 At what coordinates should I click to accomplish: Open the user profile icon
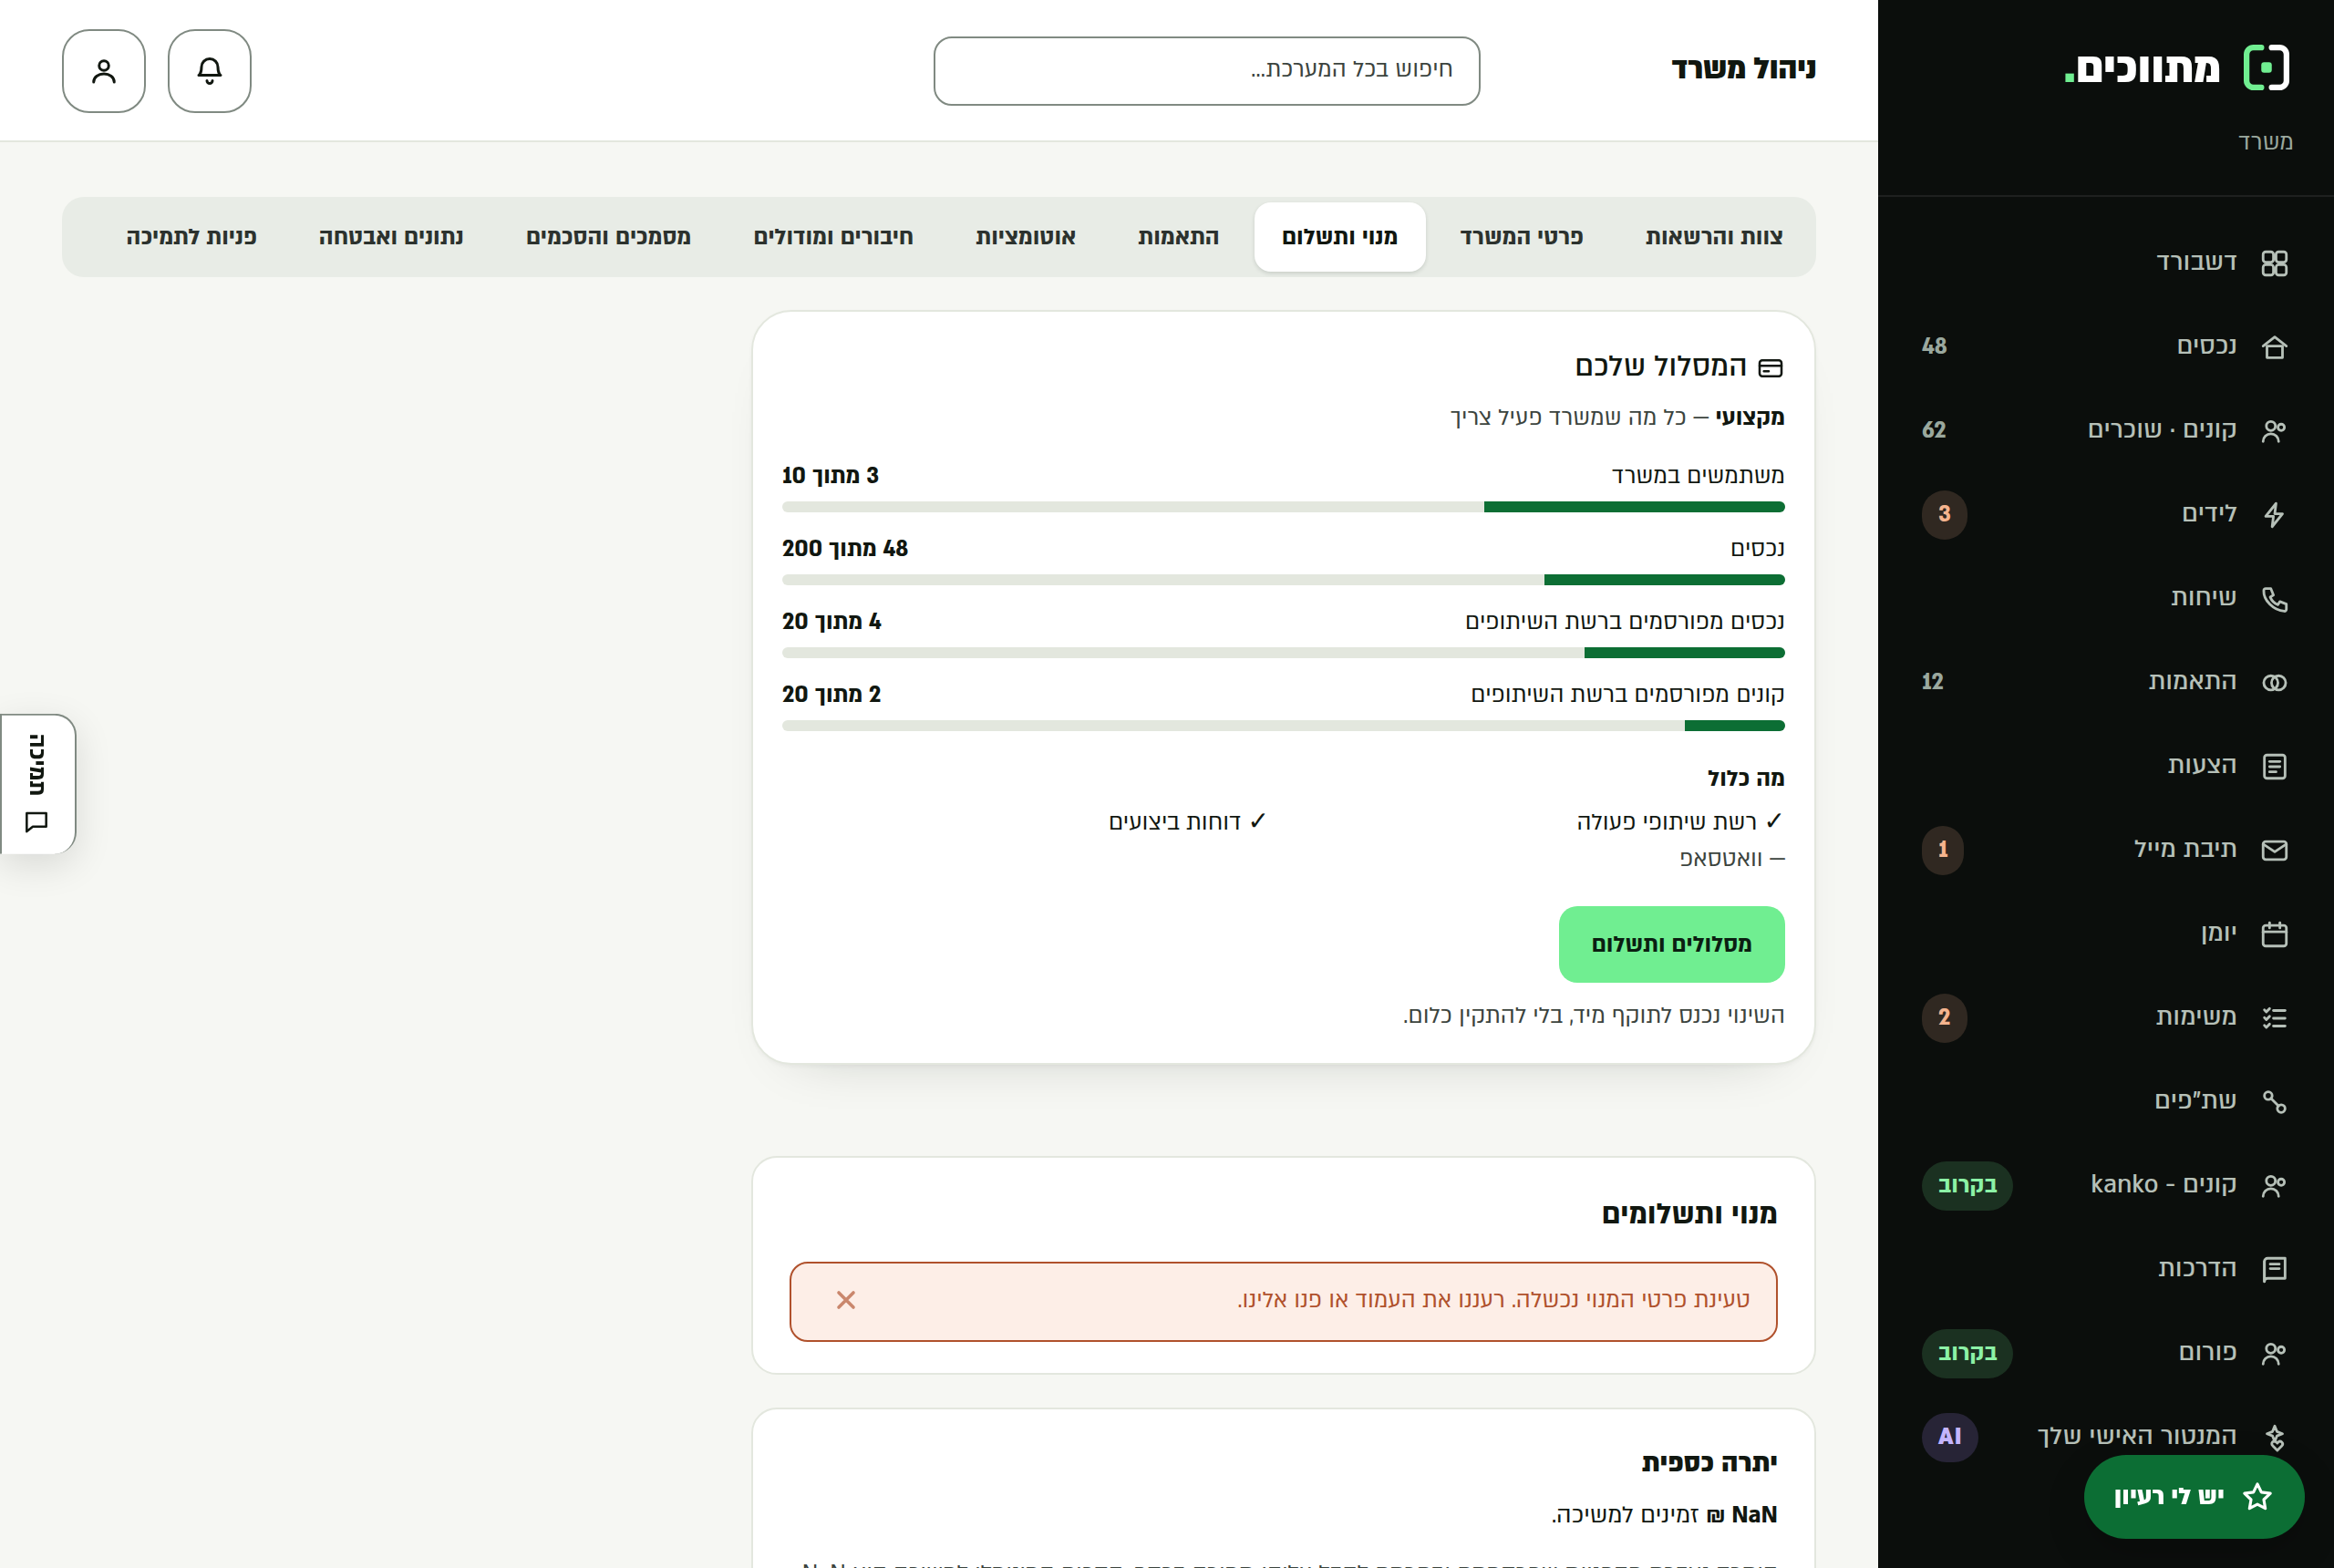(x=104, y=71)
